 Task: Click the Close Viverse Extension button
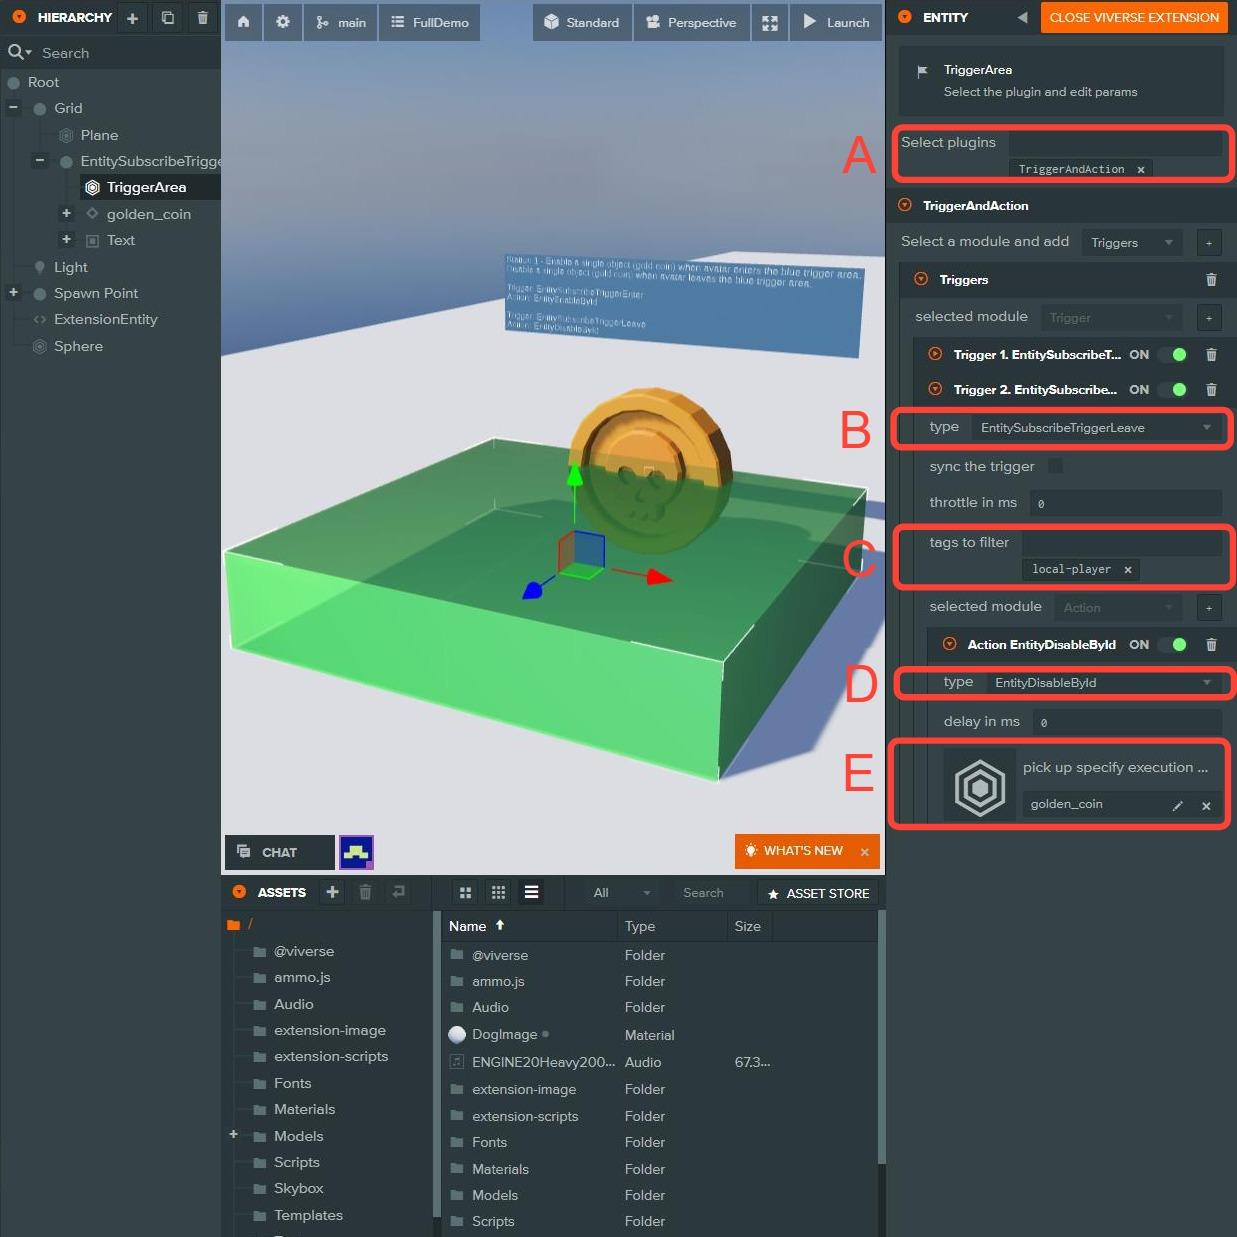(1133, 18)
